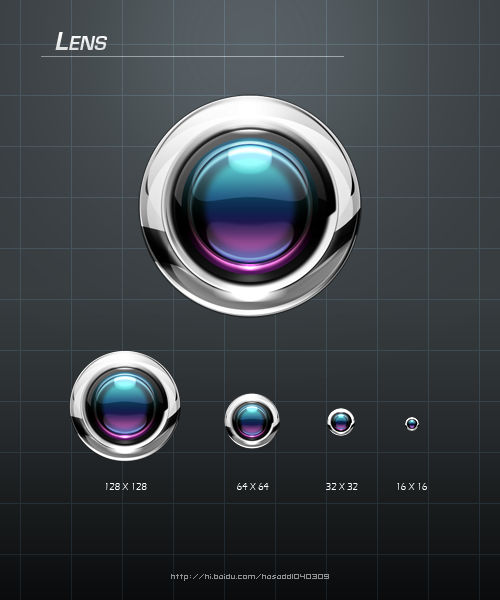This screenshot has width=500, height=600.
Task: Choose the tiny 16 X 16 lens icon
Action: coord(412,424)
